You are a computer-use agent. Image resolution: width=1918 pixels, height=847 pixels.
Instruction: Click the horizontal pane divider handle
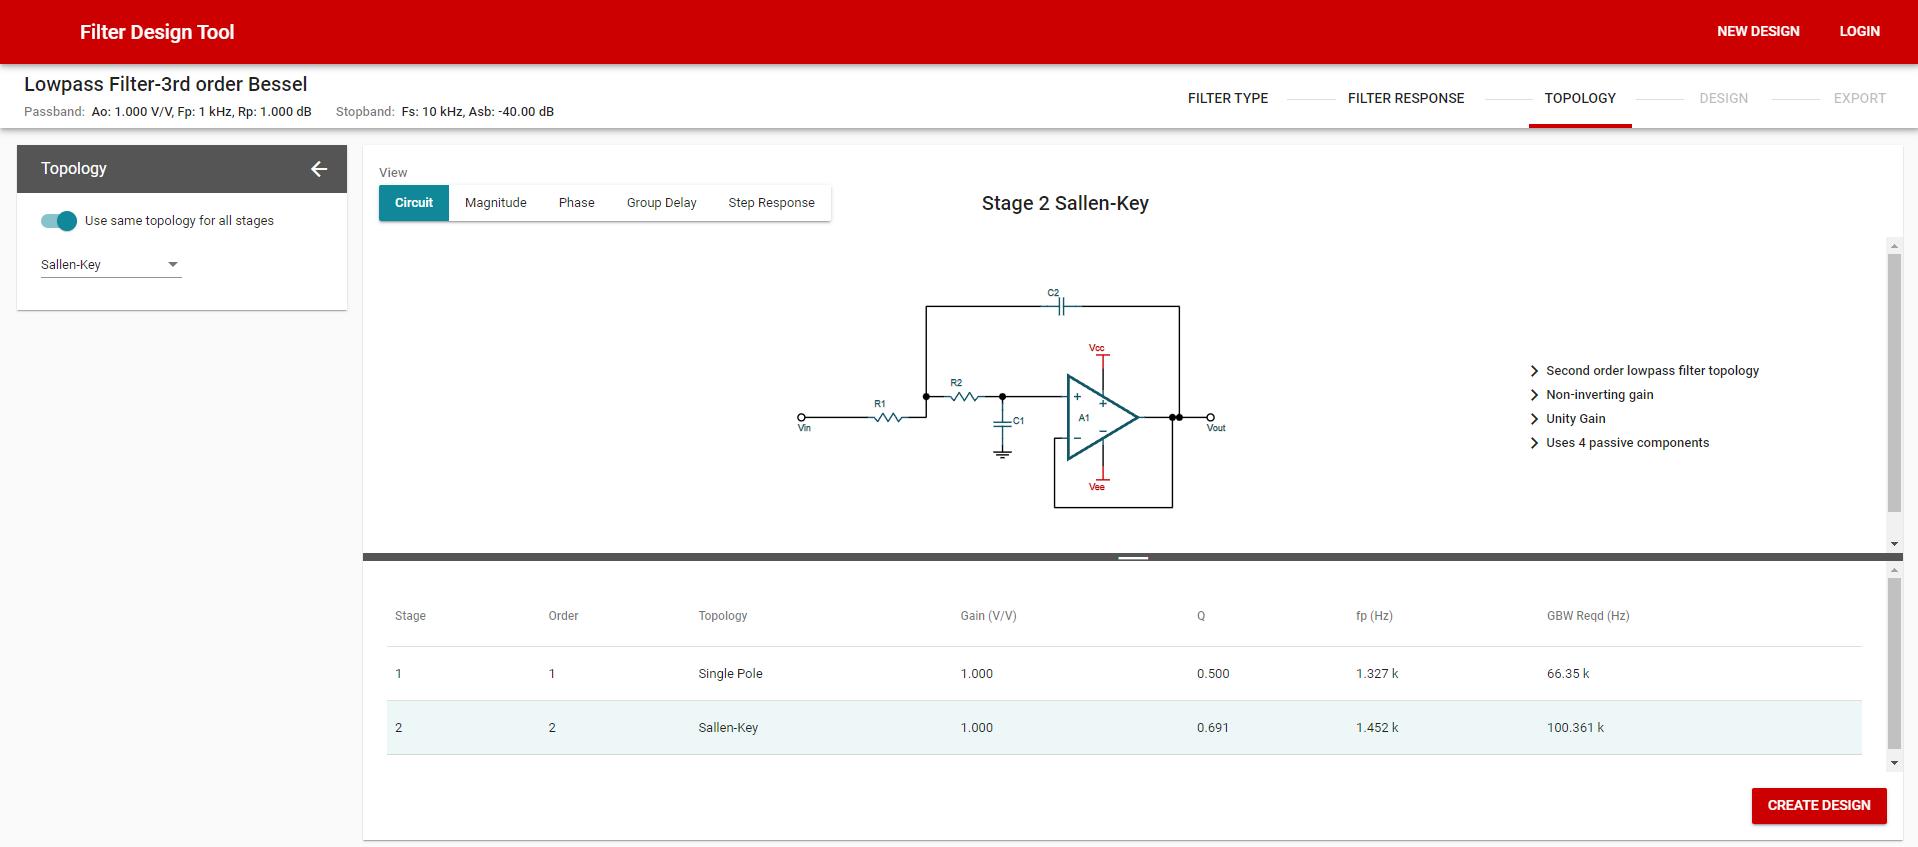[1132, 557]
